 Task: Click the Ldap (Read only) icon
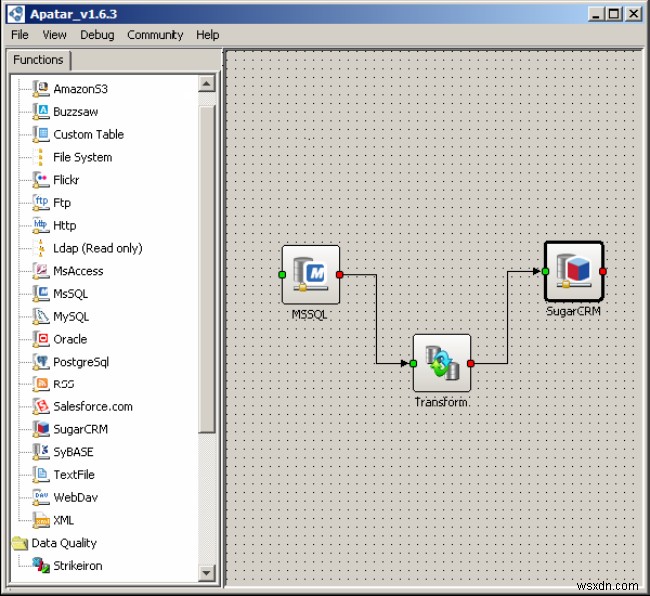(41, 248)
